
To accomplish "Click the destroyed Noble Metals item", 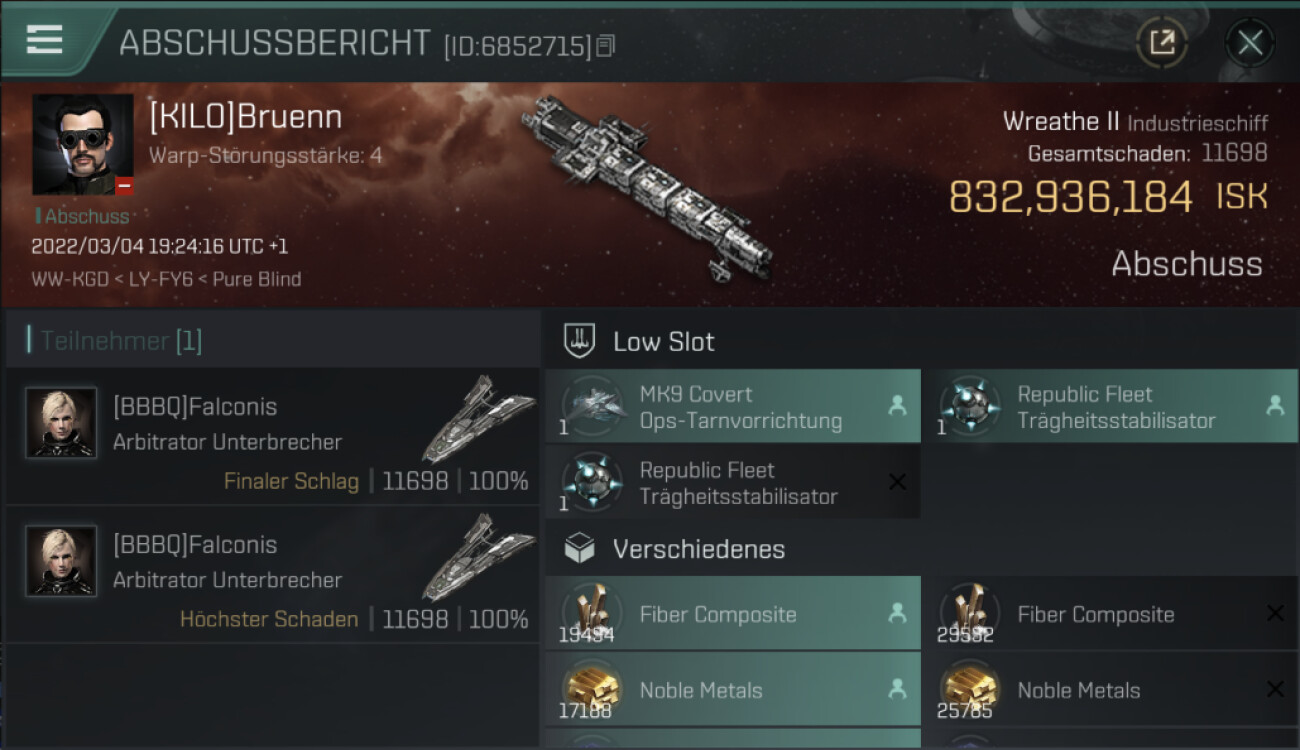I will point(1110,689).
